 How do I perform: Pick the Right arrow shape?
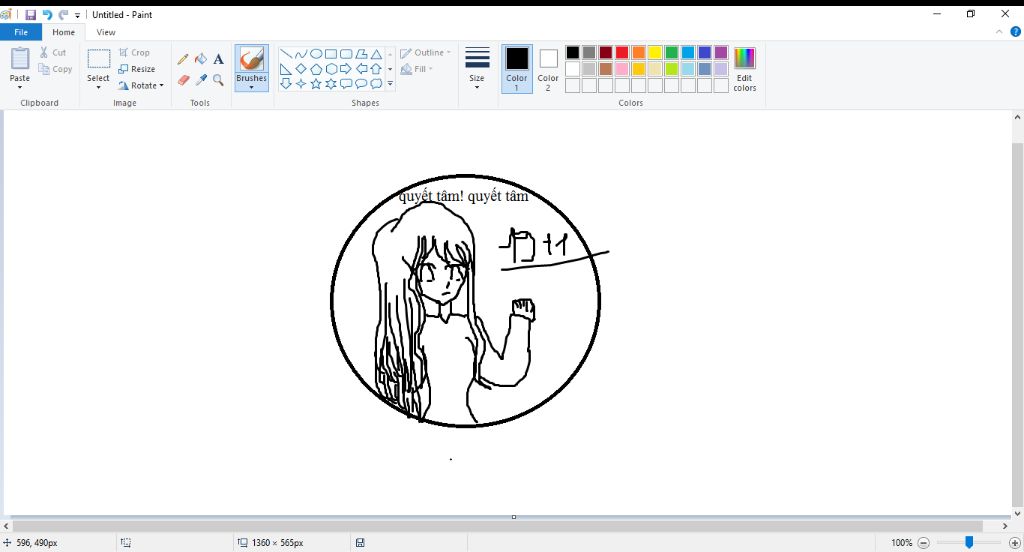(x=346, y=69)
